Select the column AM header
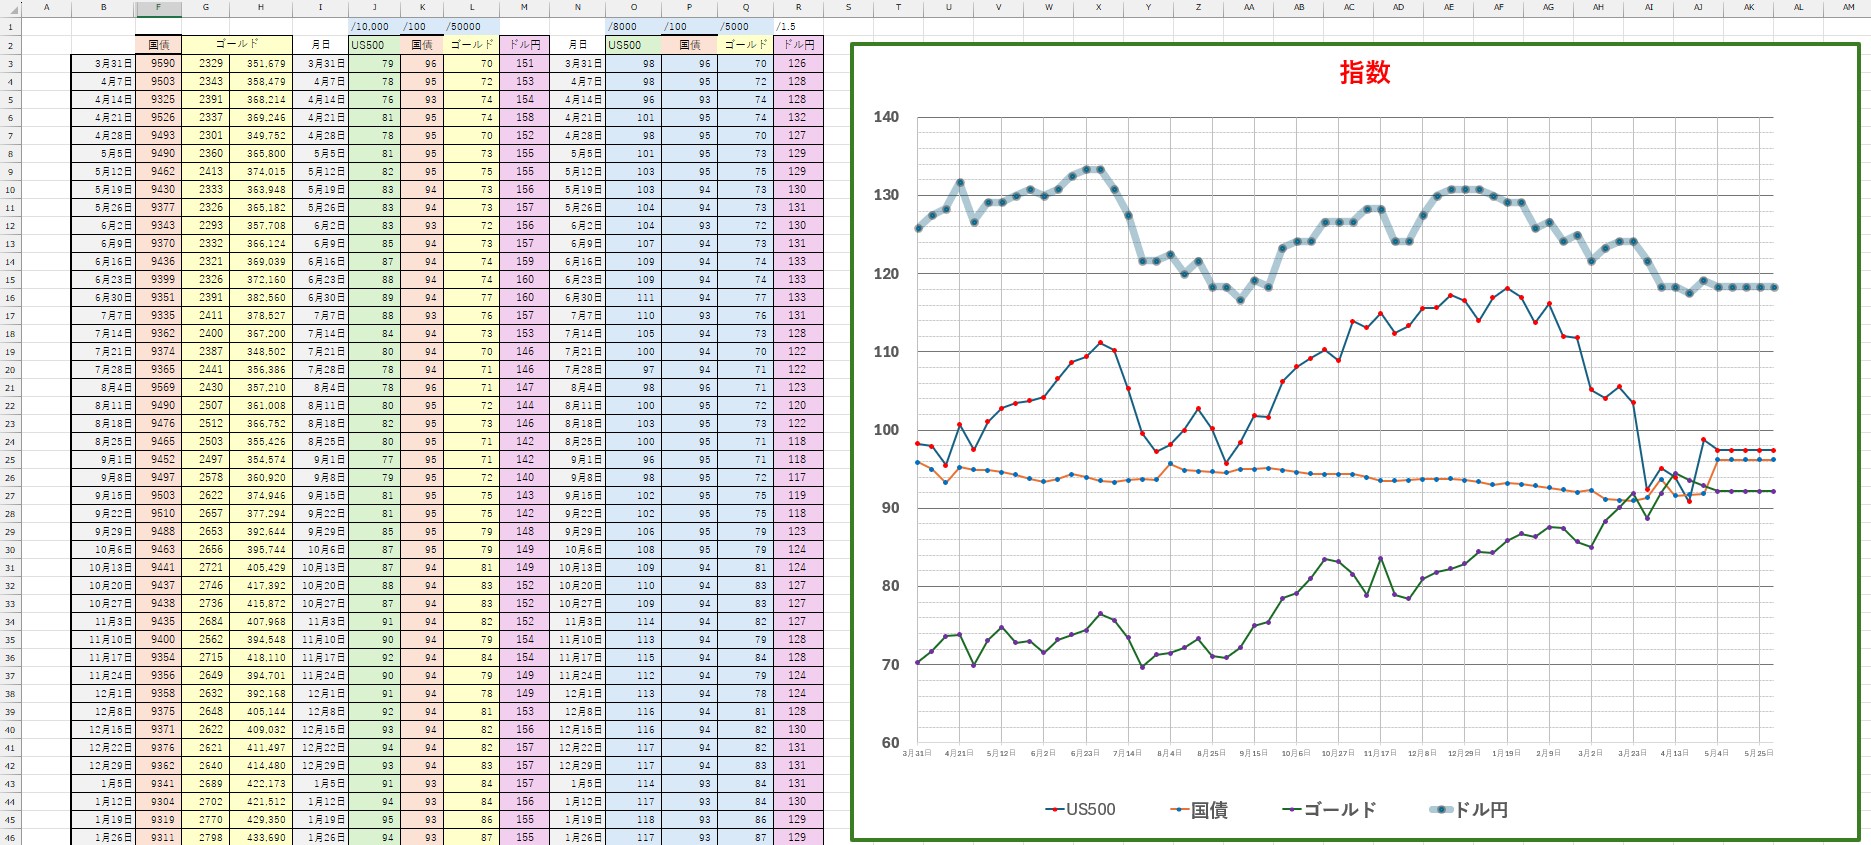 [1848, 8]
